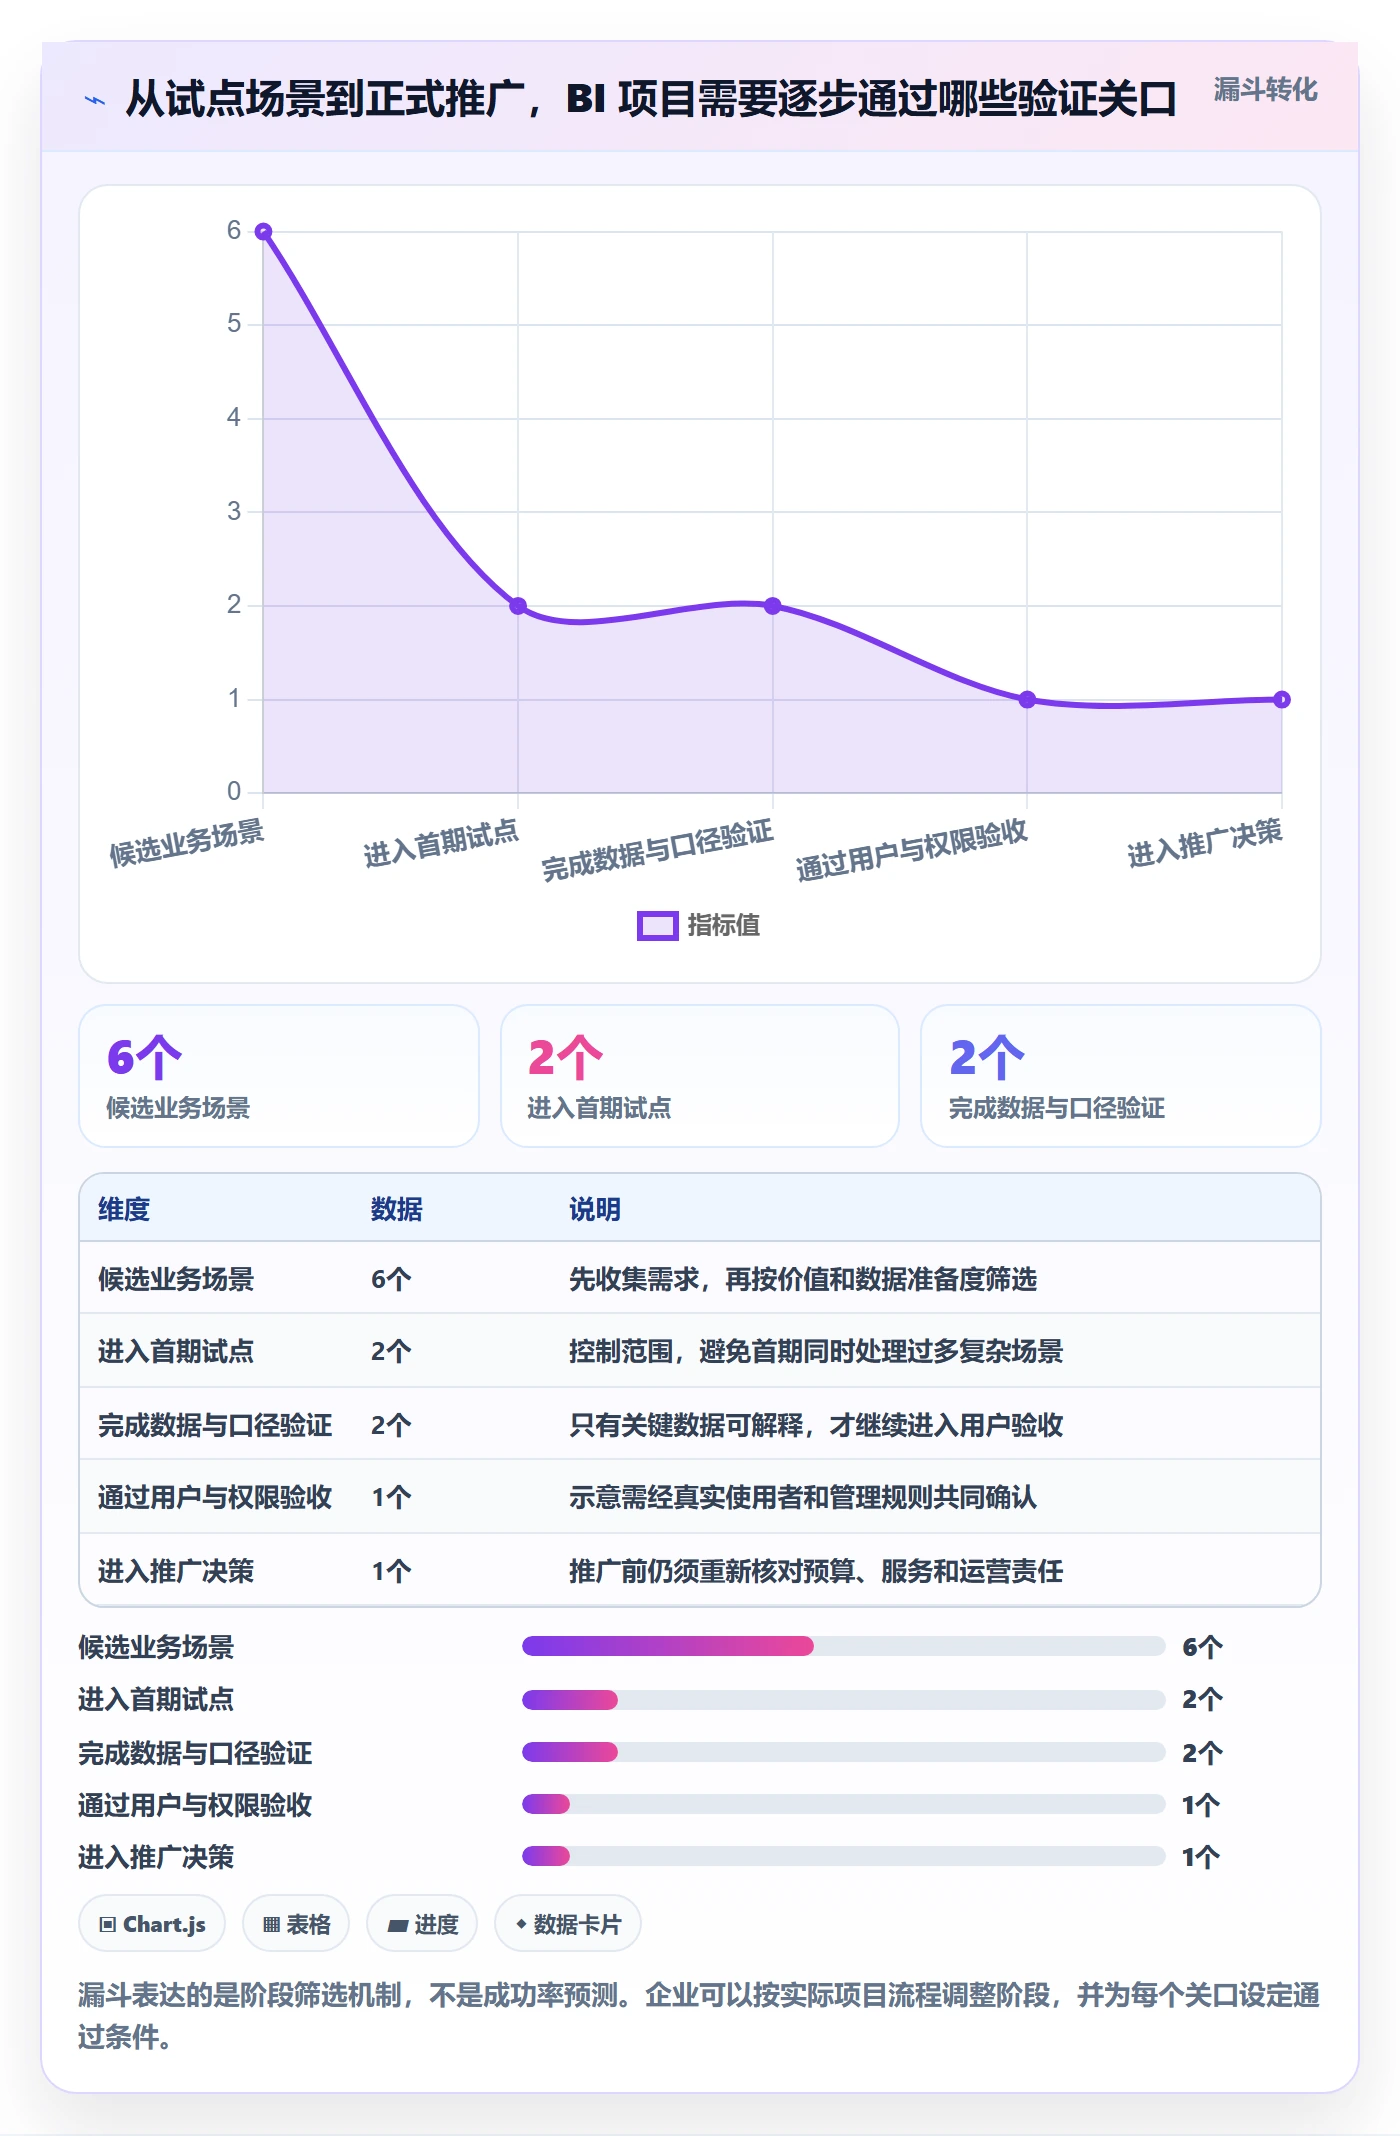The width and height of the screenshot is (1400, 2136).
Task: Click the 候选业务场景 progress bar
Action: 844,1646
